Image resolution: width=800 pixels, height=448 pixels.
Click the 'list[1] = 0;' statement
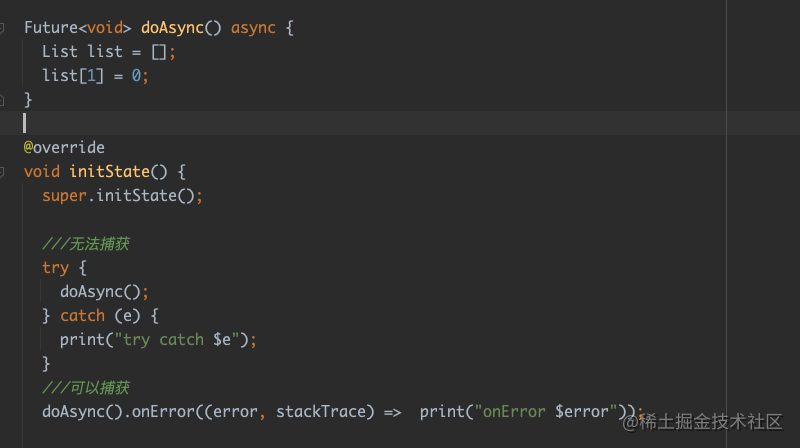click(x=95, y=76)
